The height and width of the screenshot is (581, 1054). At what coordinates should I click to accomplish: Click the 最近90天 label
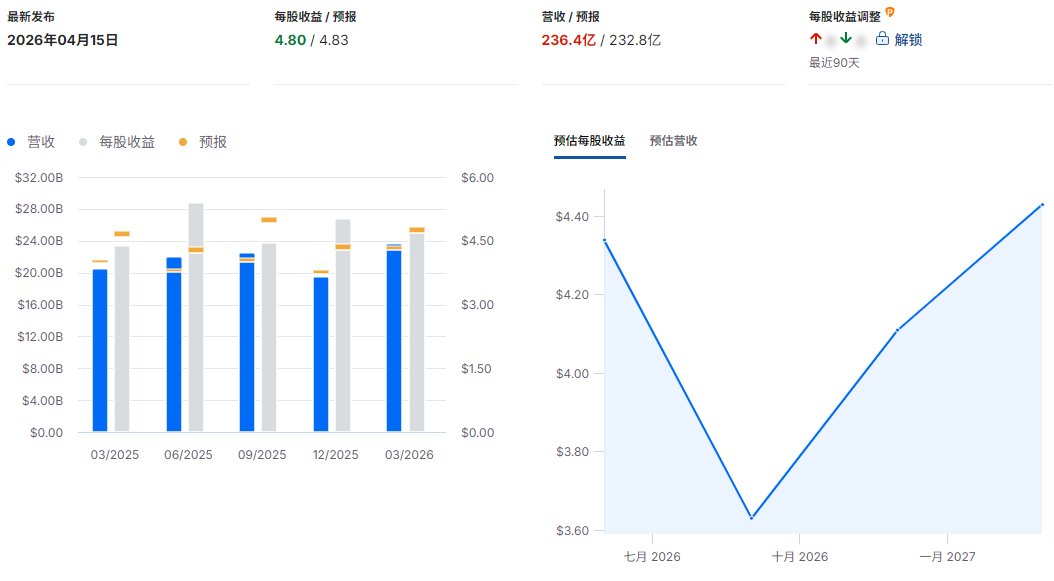tap(834, 63)
